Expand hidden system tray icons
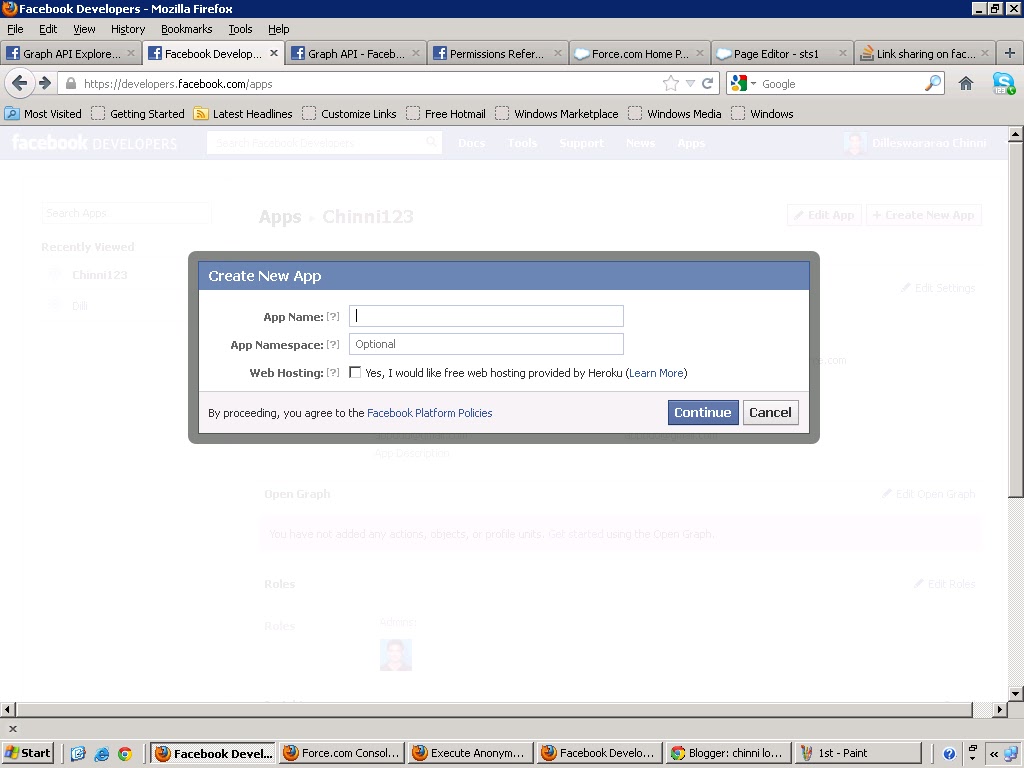Image resolution: width=1024 pixels, height=768 pixels. coord(993,754)
